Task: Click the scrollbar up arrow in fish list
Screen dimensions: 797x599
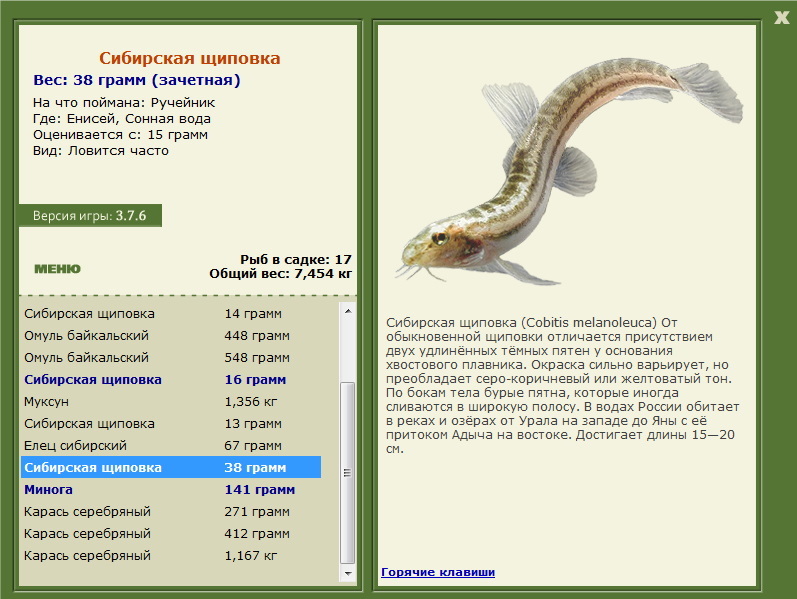Action: pyautogui.click(x=348, y=311)
